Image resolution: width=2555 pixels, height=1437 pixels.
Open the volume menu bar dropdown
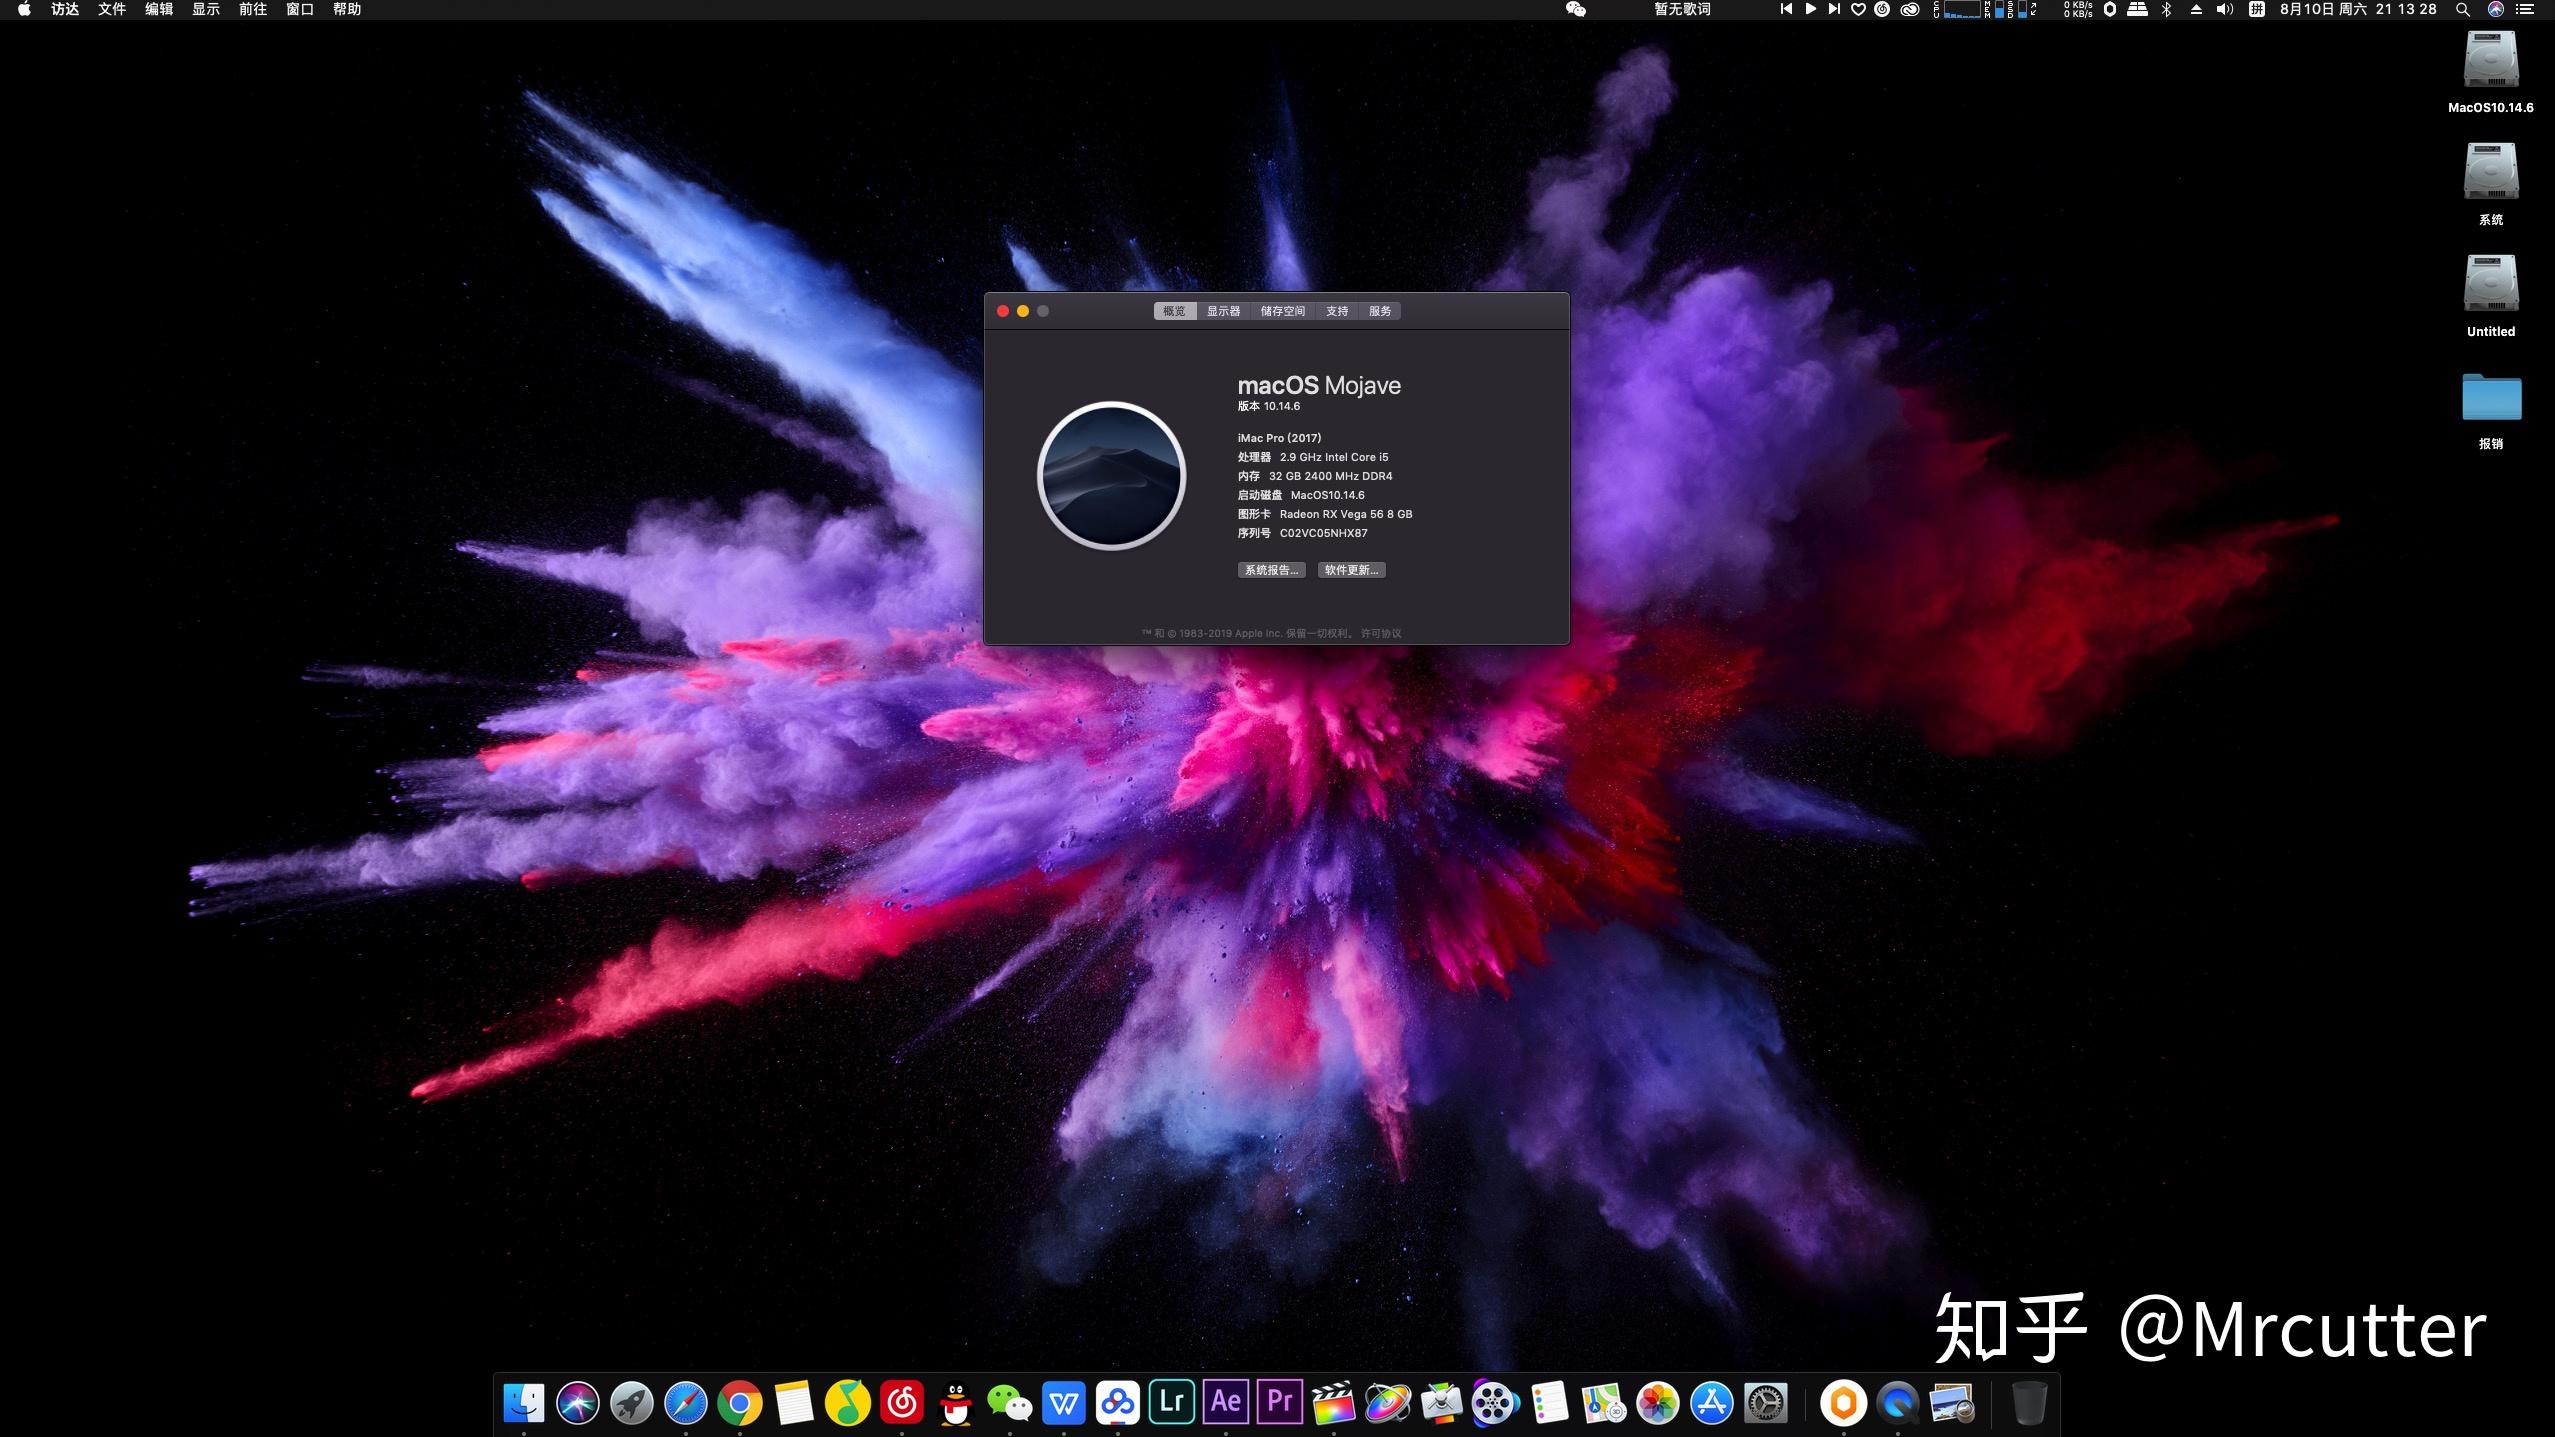(x=2224, y=9)
